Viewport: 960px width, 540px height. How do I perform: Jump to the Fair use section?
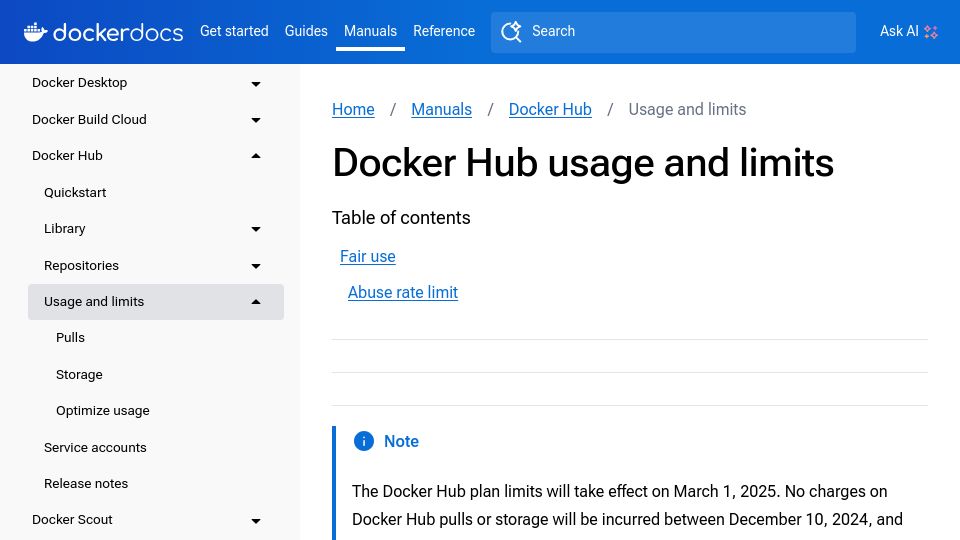point(368,257)
